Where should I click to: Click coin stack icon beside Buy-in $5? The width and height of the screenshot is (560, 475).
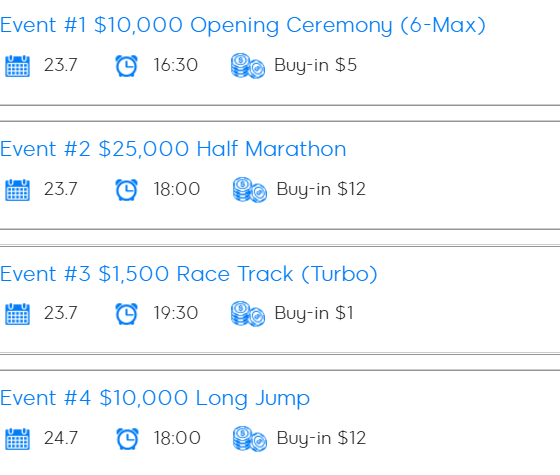point(248,66)
